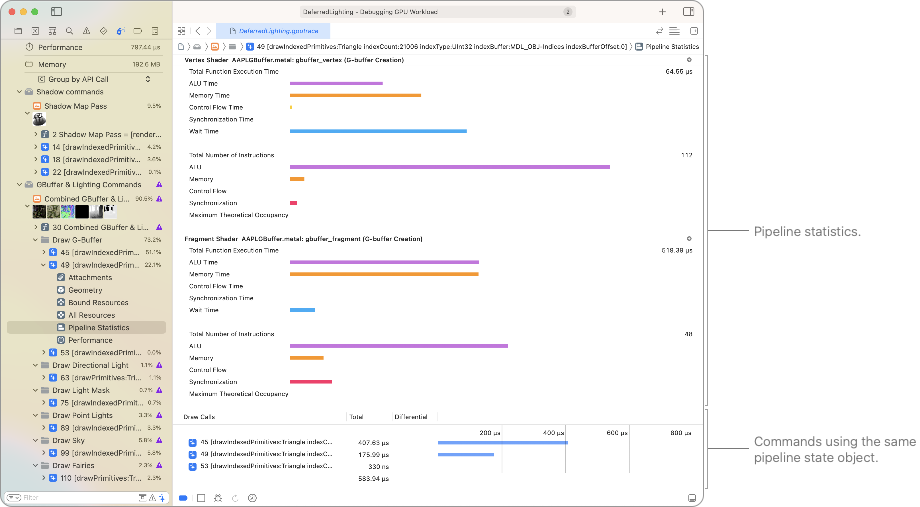Image resolution: width=920 pixels, height=507 pixels.
Task: Click the Project navigator folder icon
Action: pyautogui.click(x=19, y=31)
